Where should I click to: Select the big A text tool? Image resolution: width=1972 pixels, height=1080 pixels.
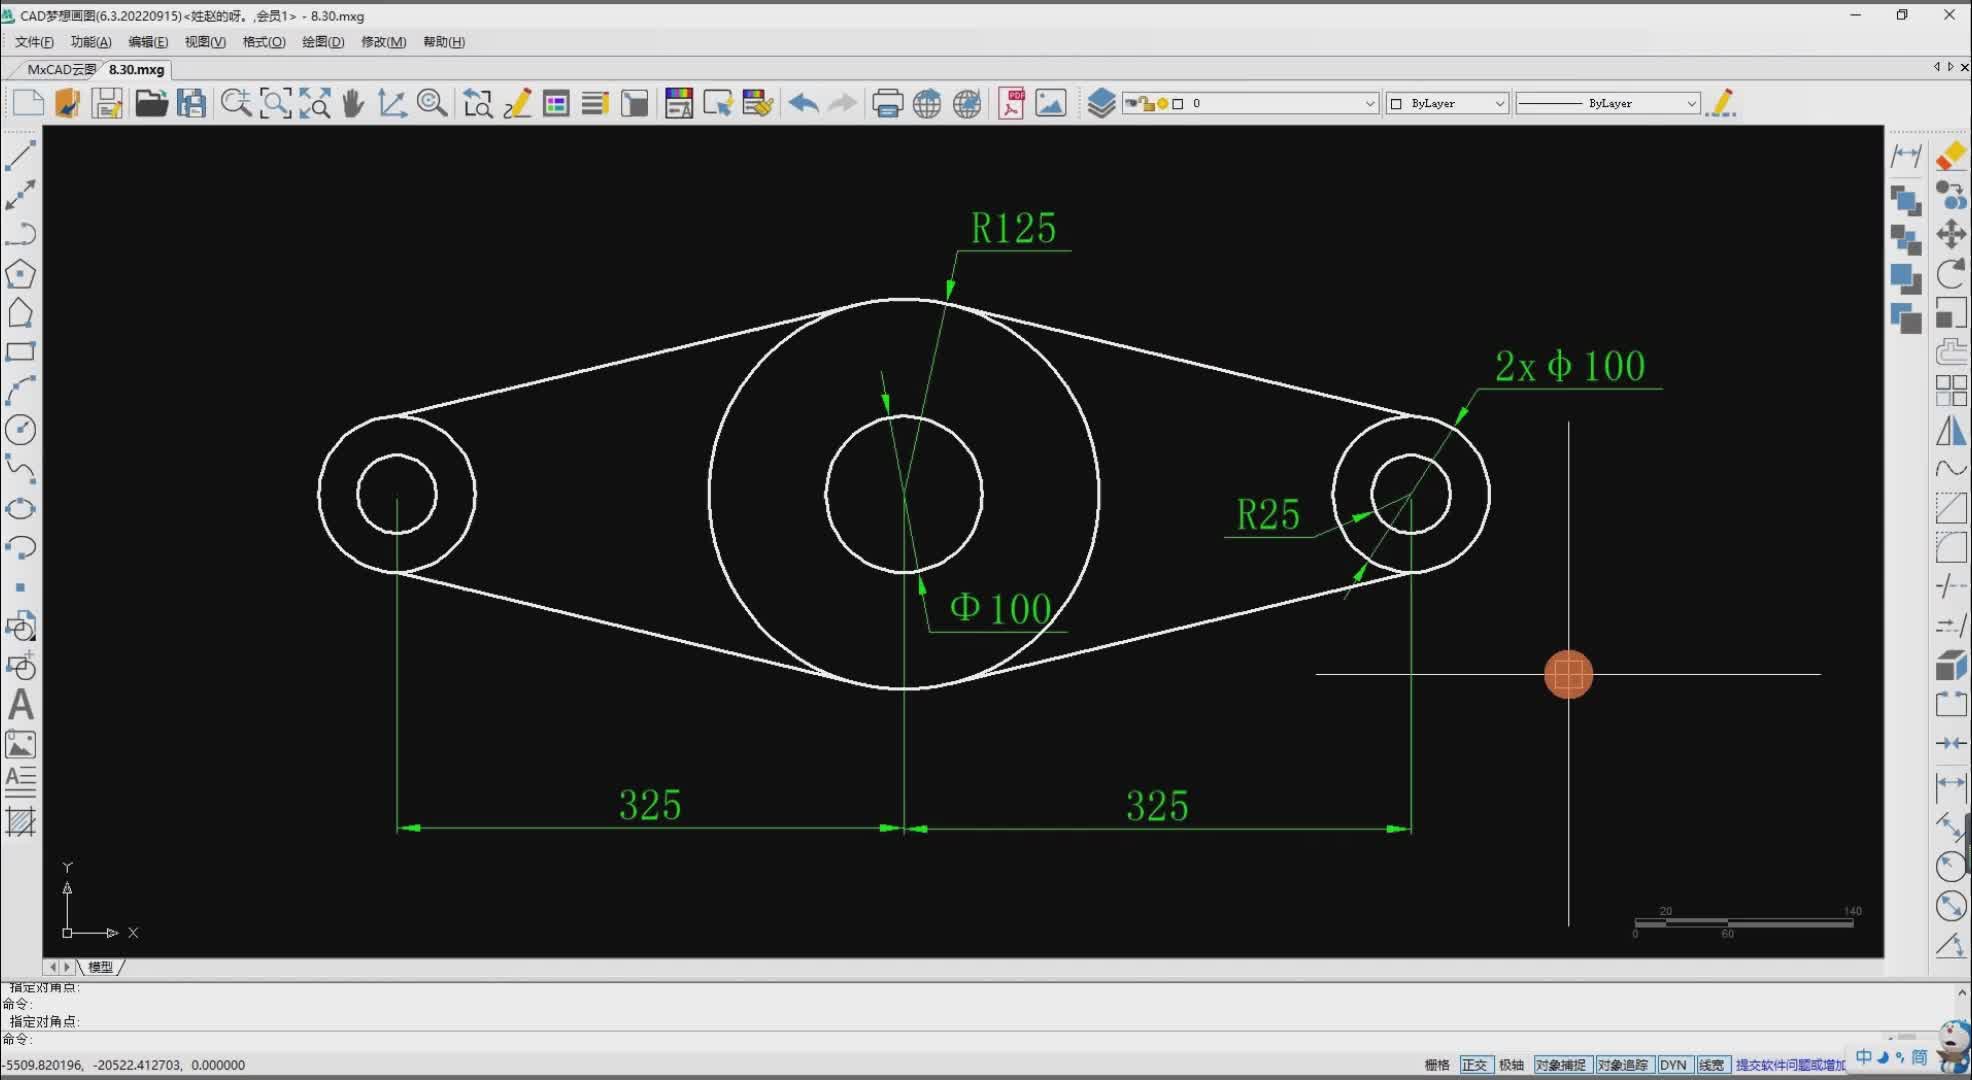click(x=20, y=705)
